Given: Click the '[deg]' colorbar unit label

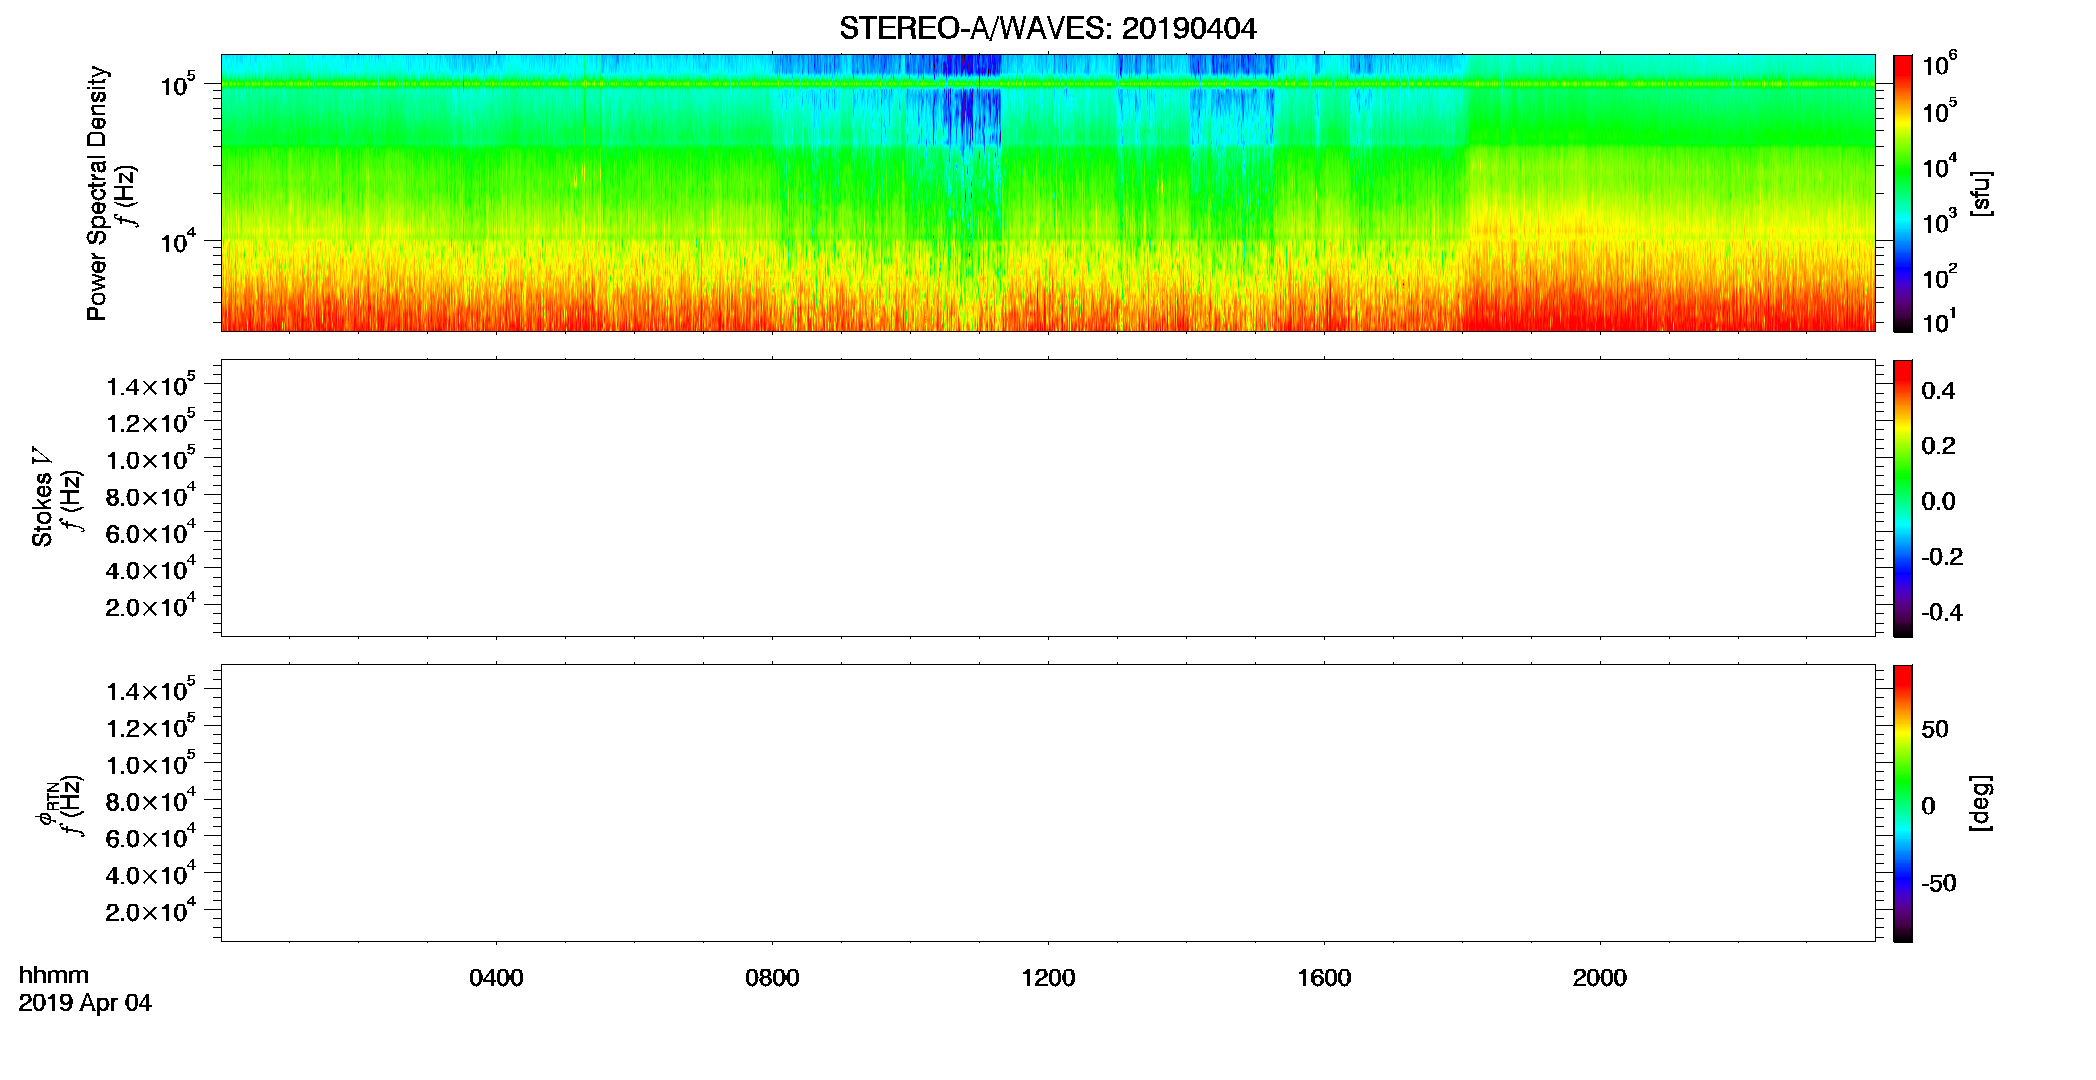Looking at the screenshot, I should click(x=1980, y=803).
